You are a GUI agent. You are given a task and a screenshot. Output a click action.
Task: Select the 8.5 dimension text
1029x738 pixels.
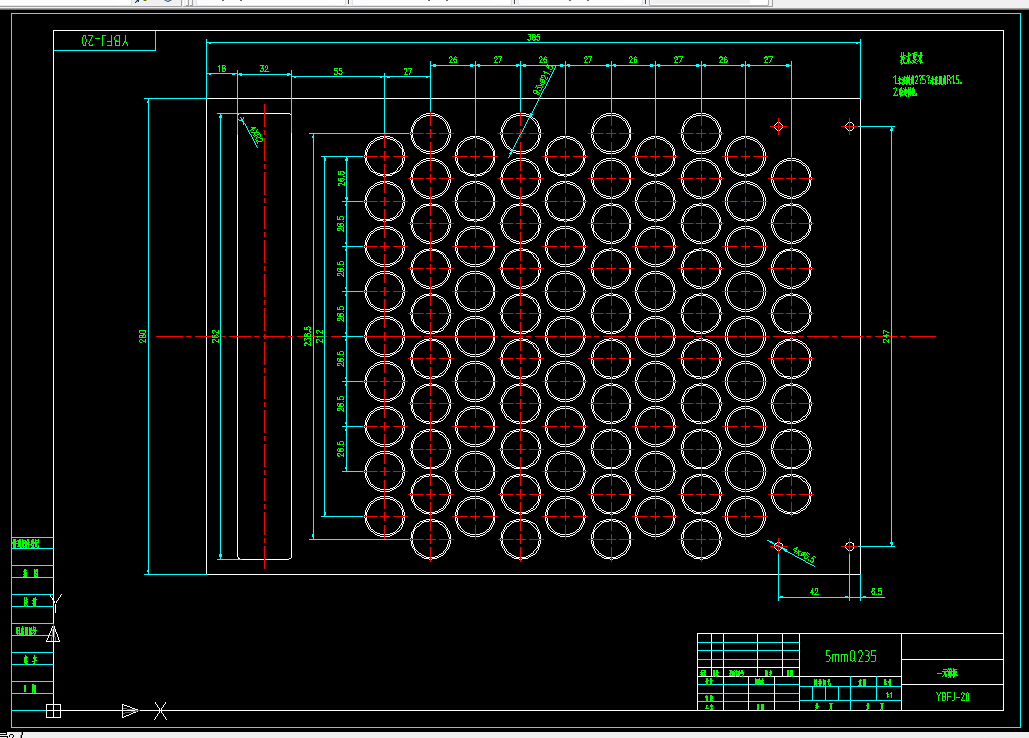877,592
